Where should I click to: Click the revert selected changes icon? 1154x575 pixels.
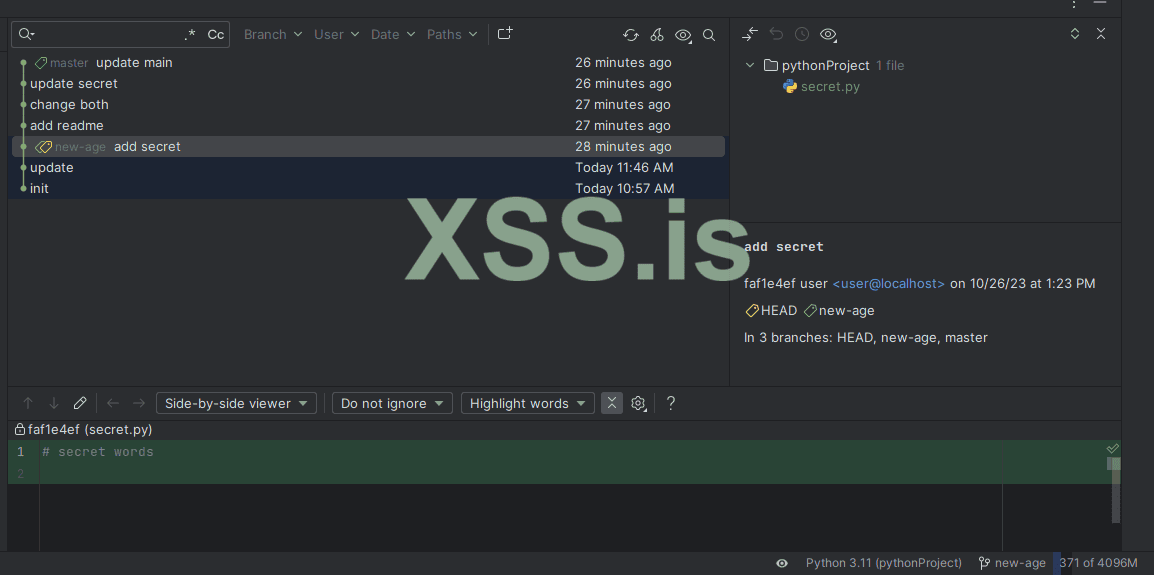pos(776,34)
